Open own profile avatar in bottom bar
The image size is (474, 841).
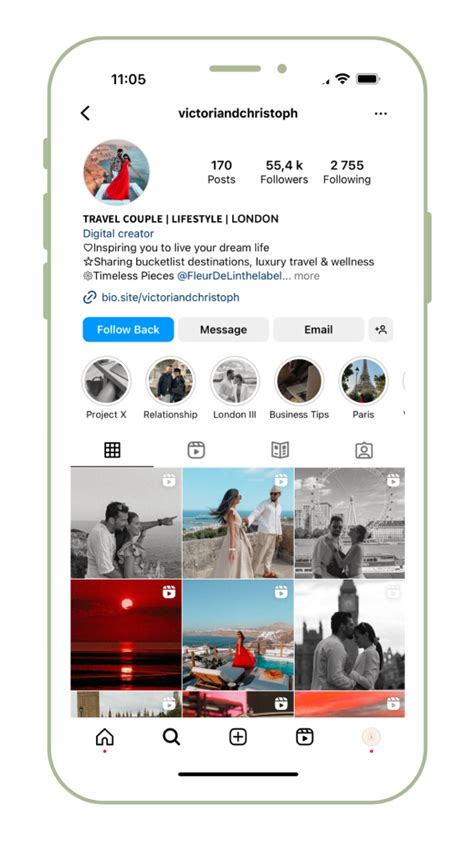pyautogui.click(x=371, y=737)
